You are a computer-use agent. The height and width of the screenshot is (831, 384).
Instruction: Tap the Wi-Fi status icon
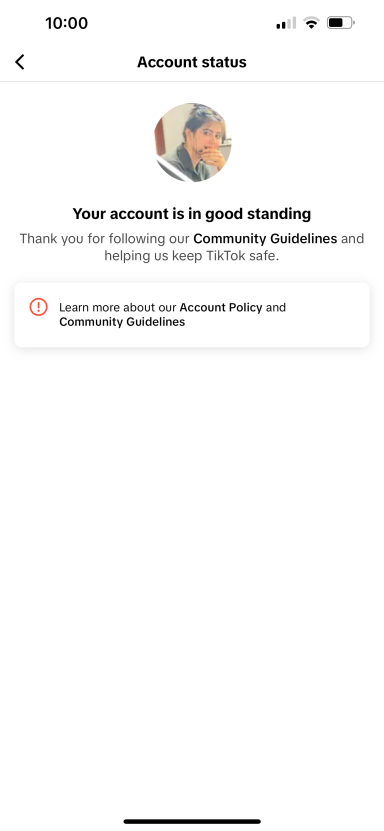pyautogui.click(x=311, y=23)
